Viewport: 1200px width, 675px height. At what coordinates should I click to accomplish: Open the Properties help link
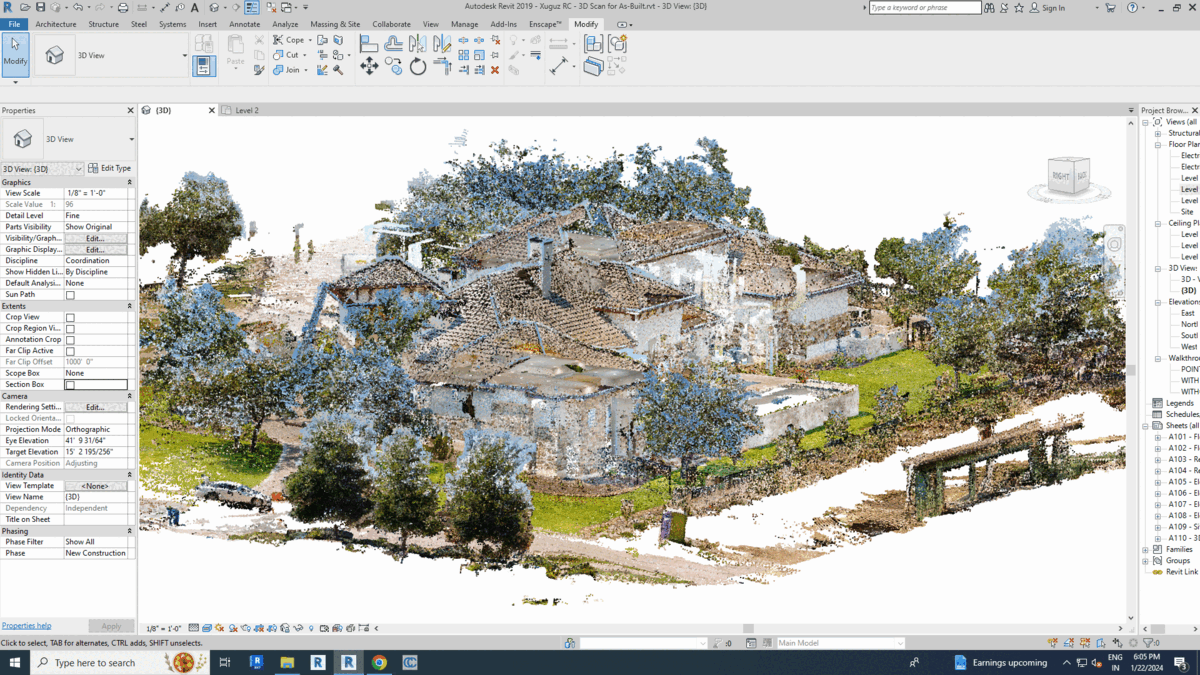tap(26, 626)
